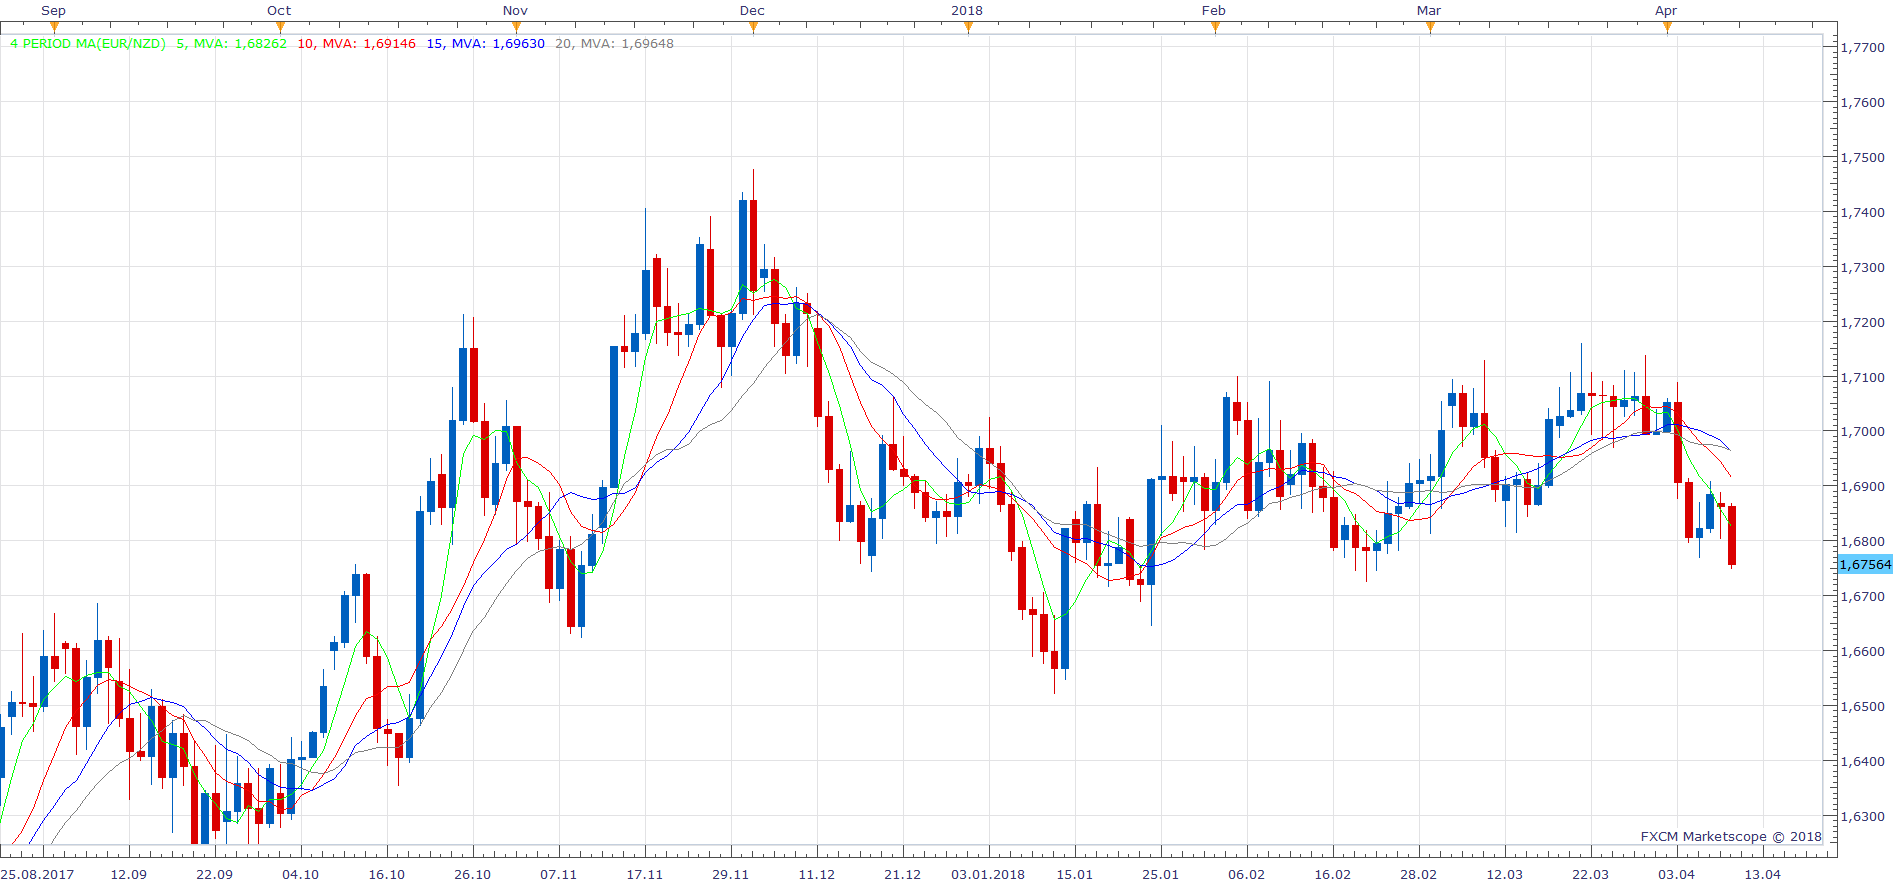Click the 28.02 date axis label
Viewport: 1903px width, 887px height.
point(1418,874)
